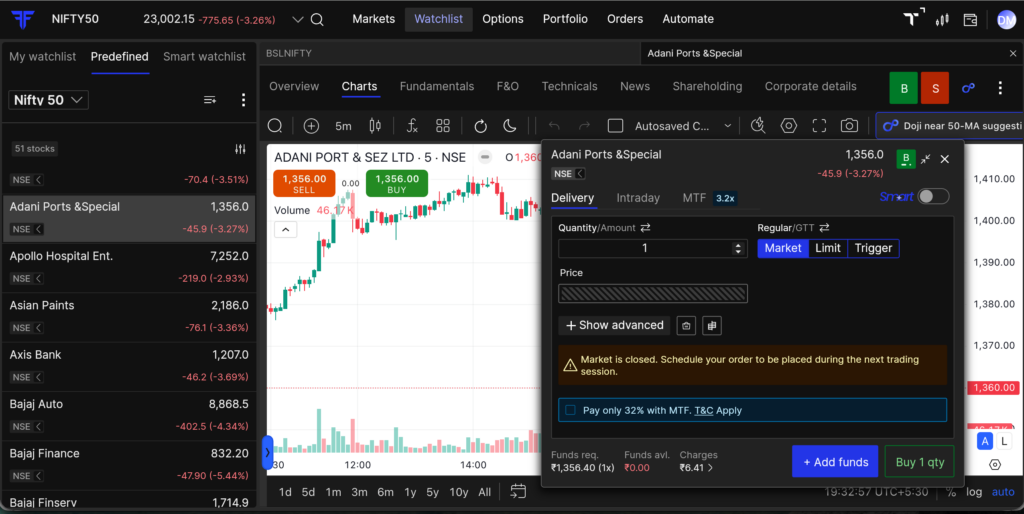This screenshot has width=1024, height=514.
Task: Open the three-dot menu beside link icon
Action: click(x=1000, y=88)
